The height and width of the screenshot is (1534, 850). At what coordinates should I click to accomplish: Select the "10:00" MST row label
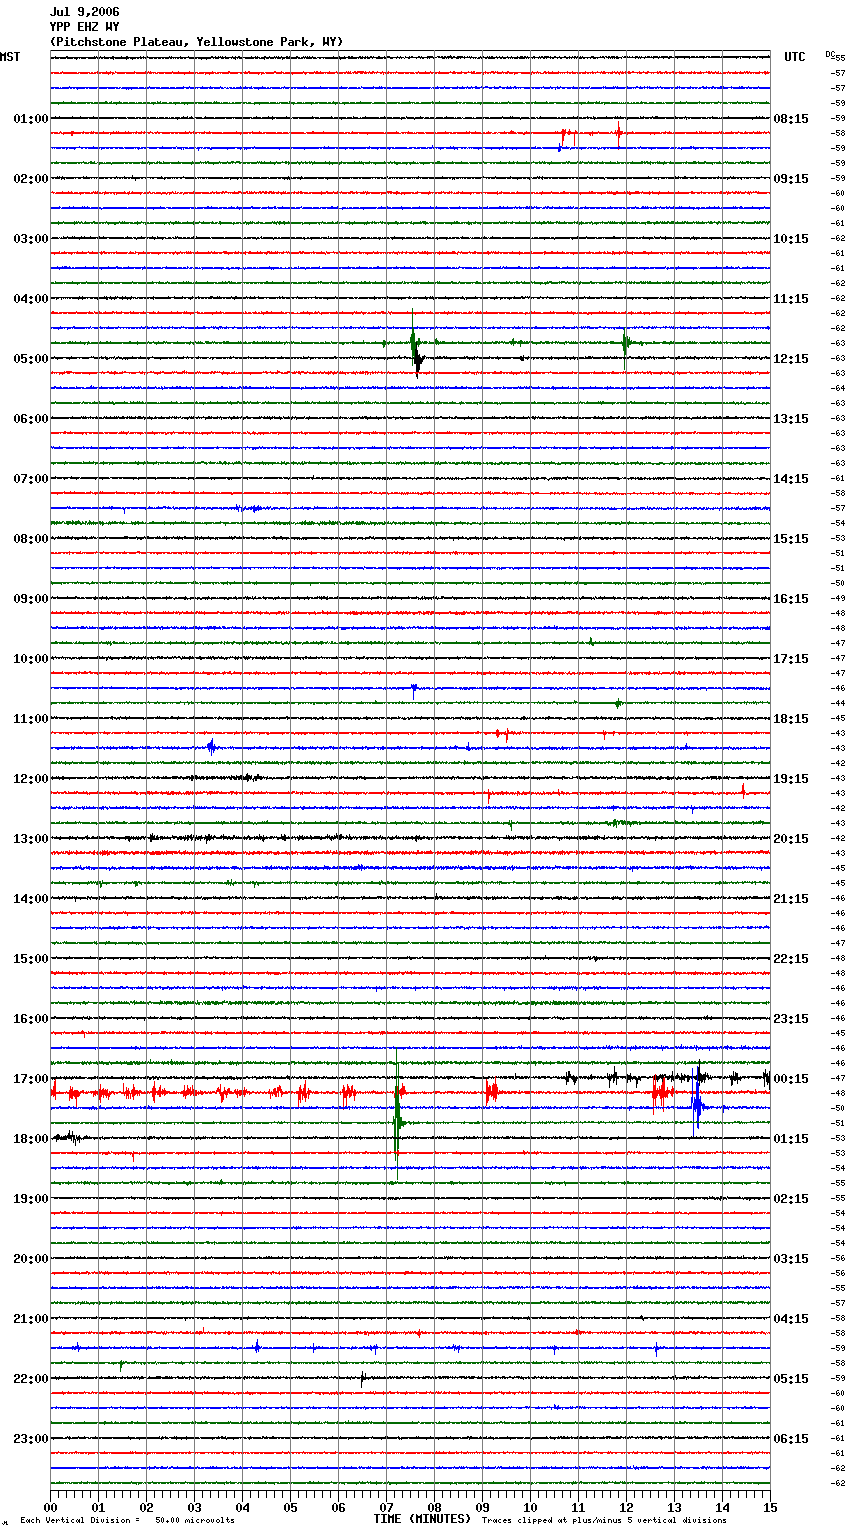[x=31, y=659]
